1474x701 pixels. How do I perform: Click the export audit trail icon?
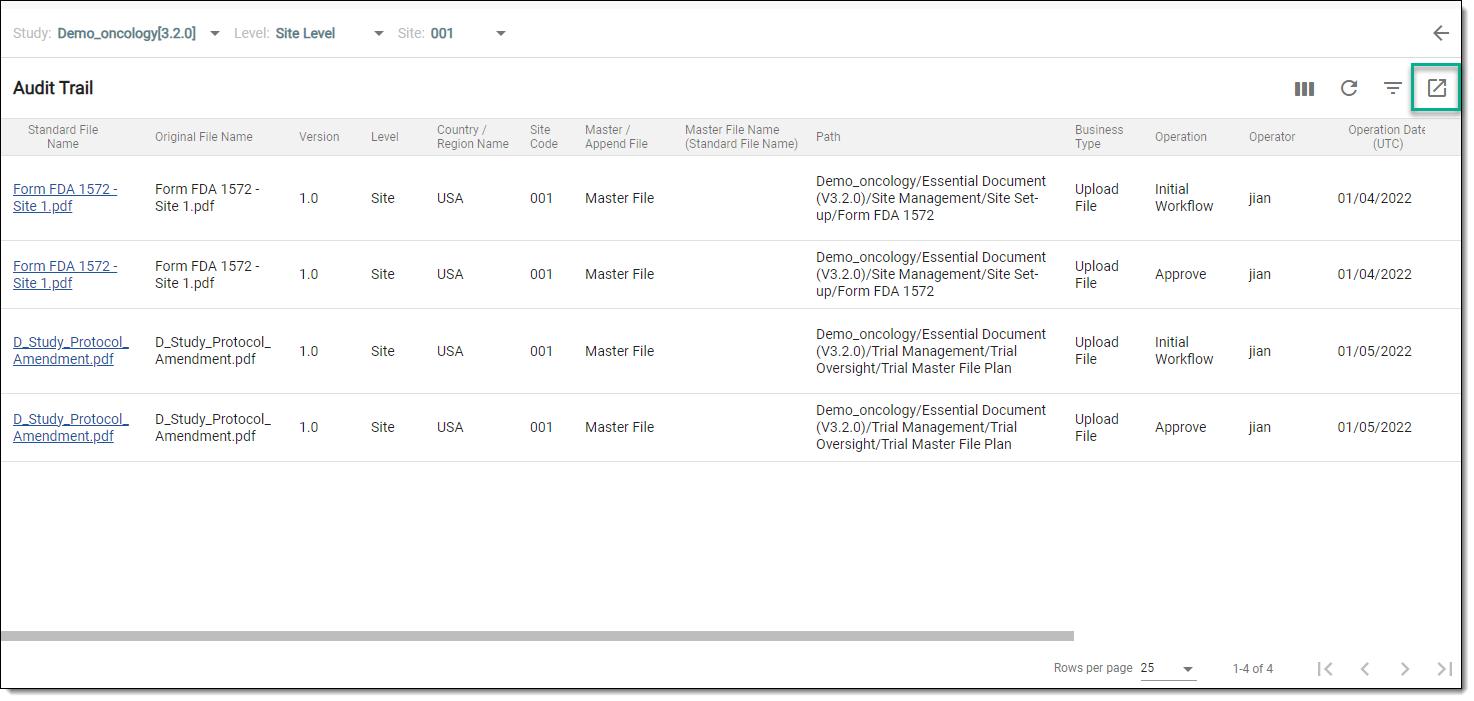(x=1437, y=88)
